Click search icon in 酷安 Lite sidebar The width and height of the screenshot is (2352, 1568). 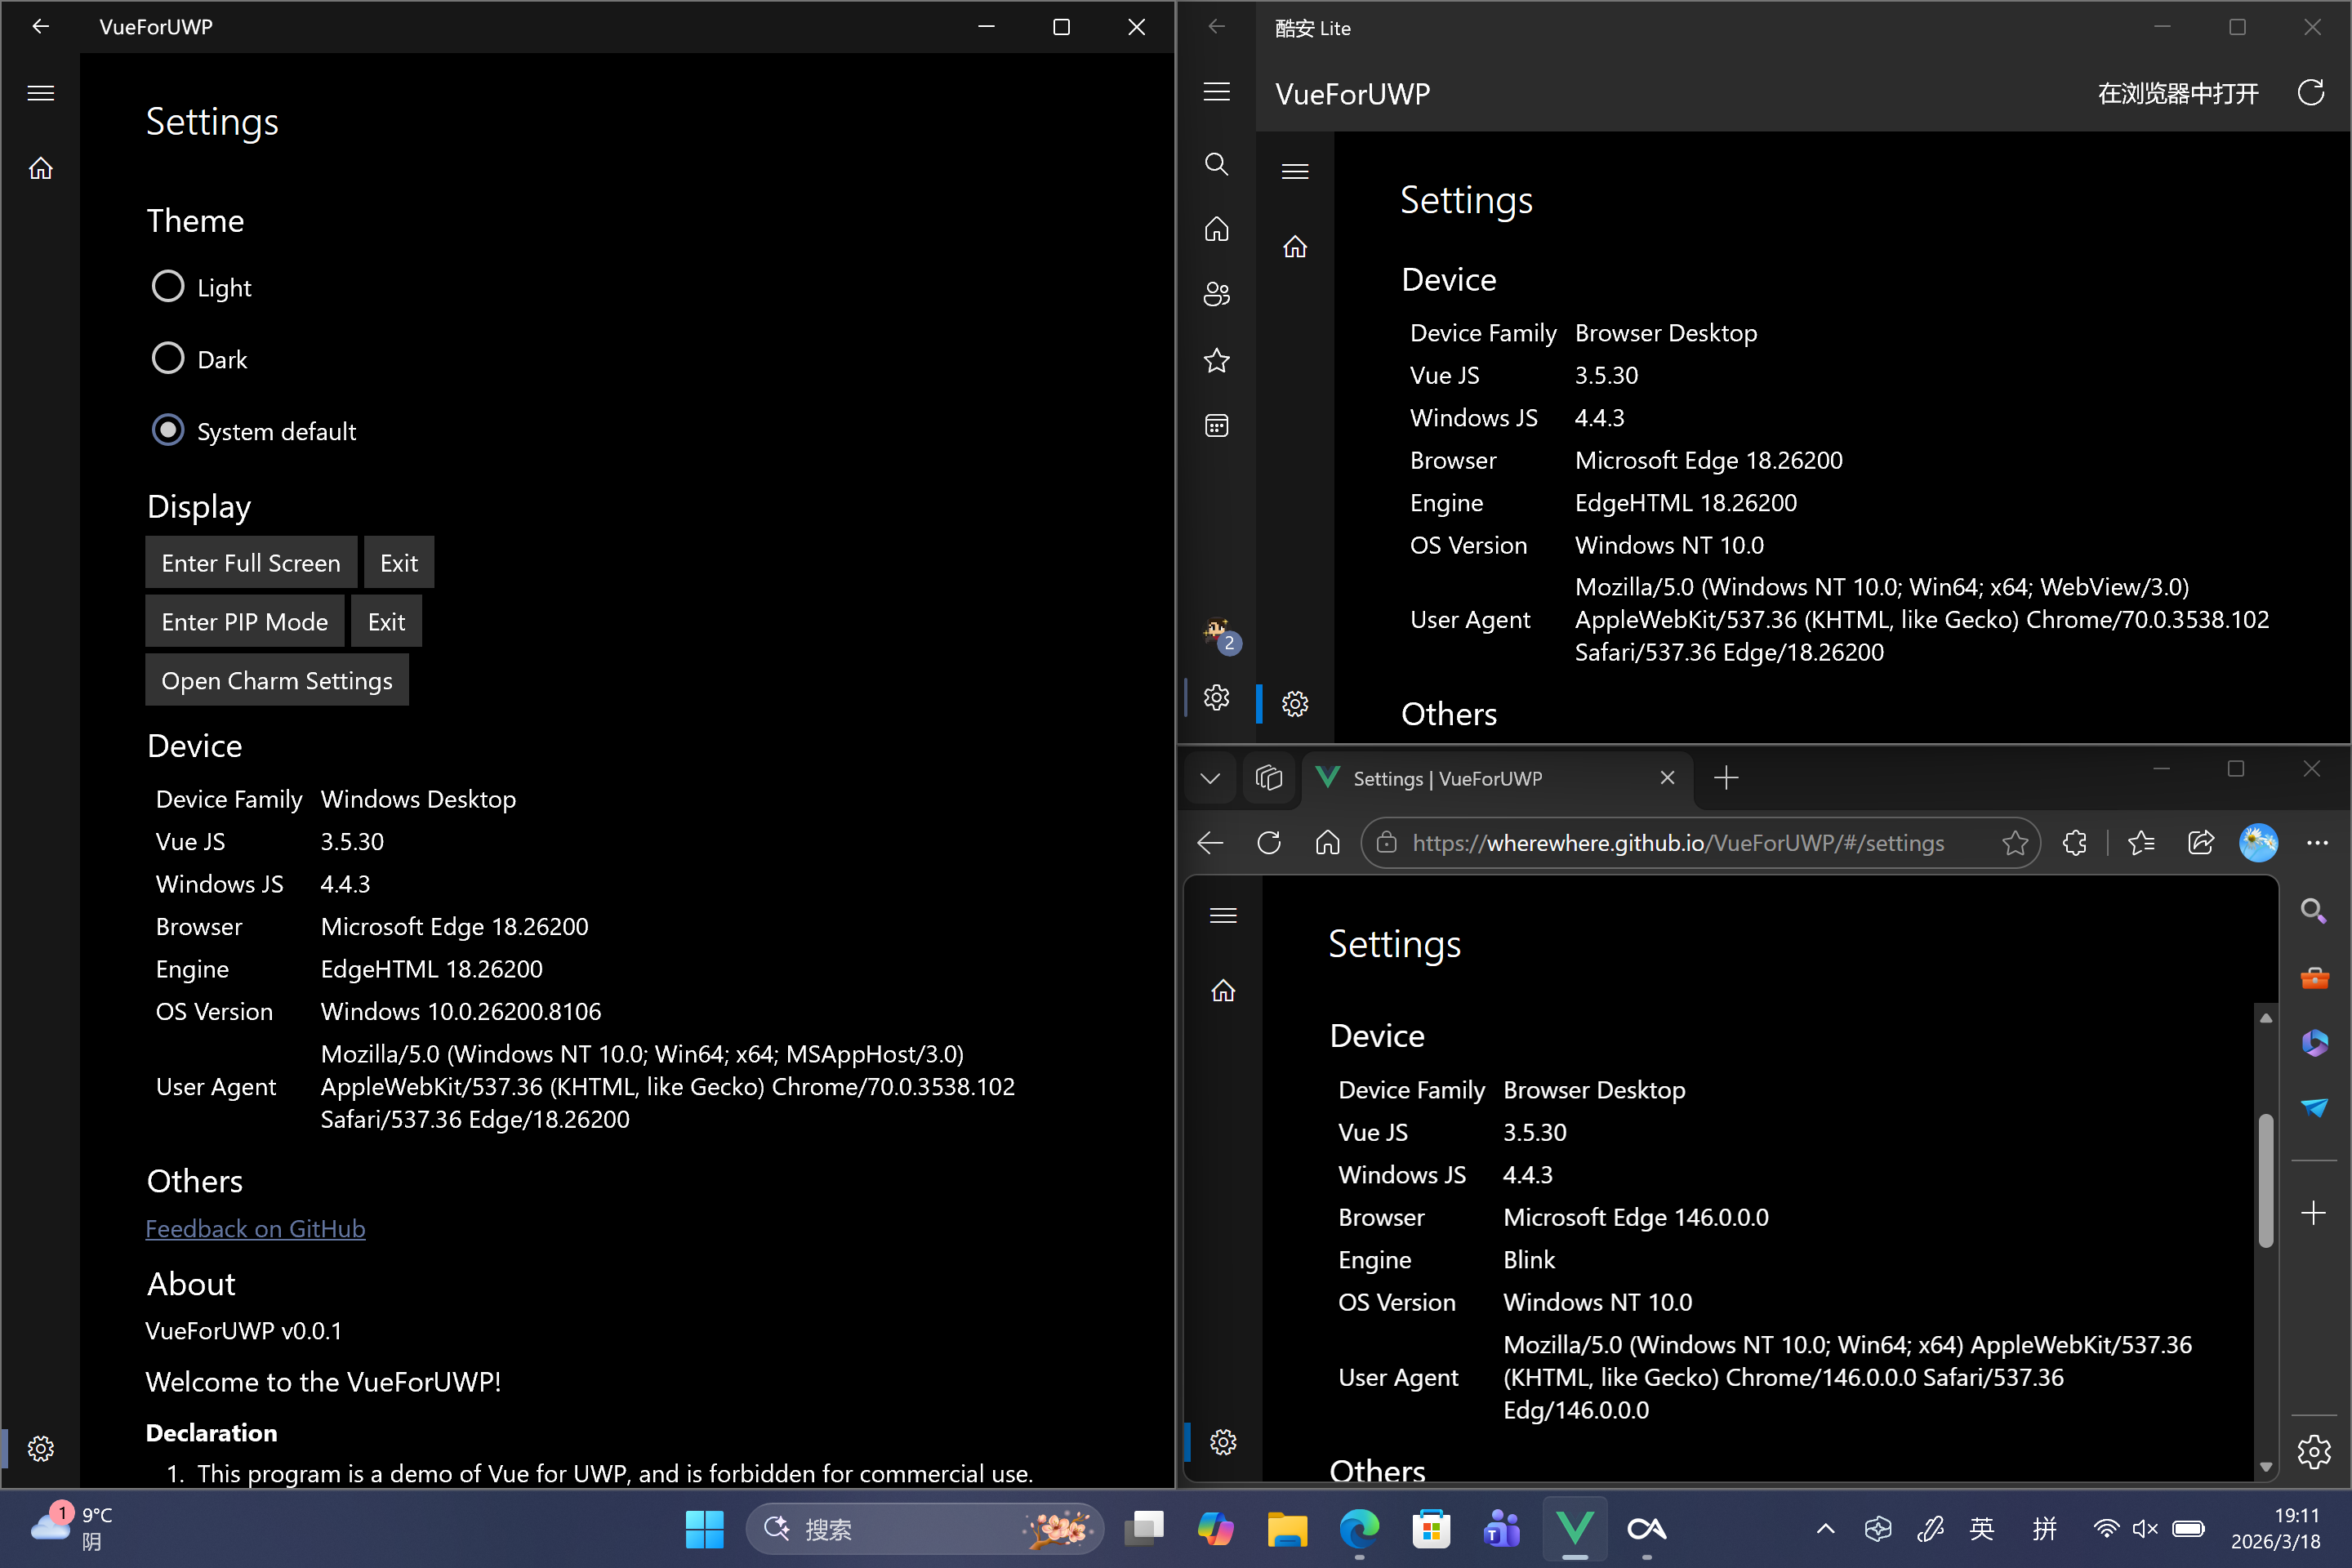click(1216, 164)
